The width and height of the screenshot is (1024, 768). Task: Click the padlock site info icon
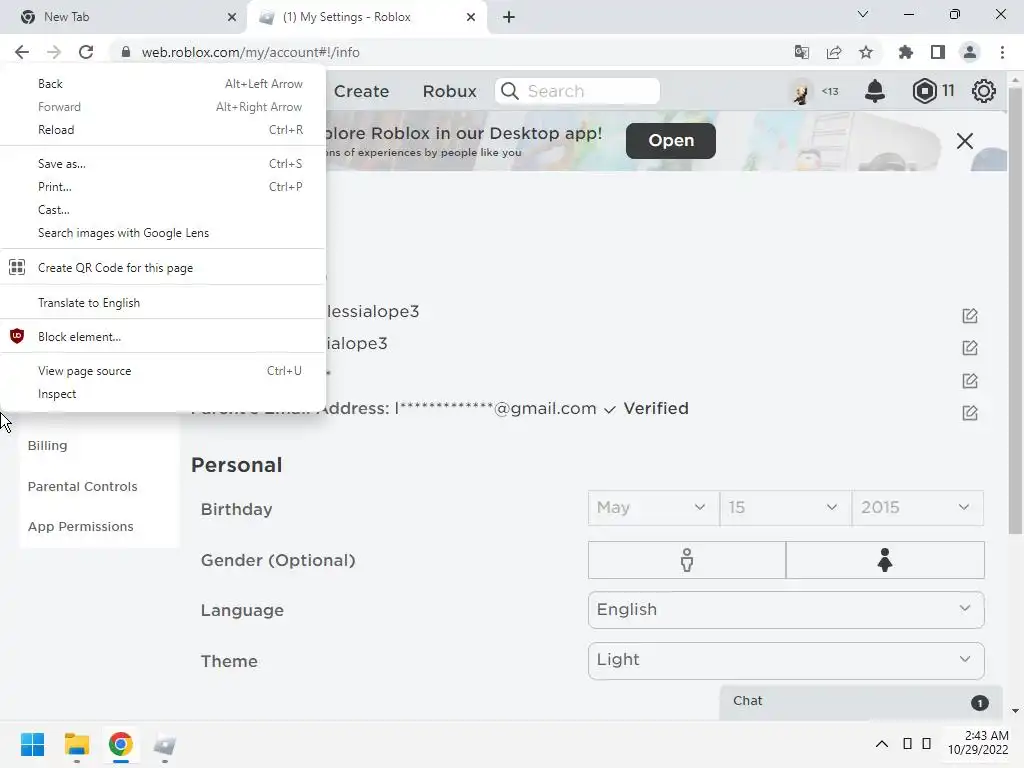(x=126, y=52)
